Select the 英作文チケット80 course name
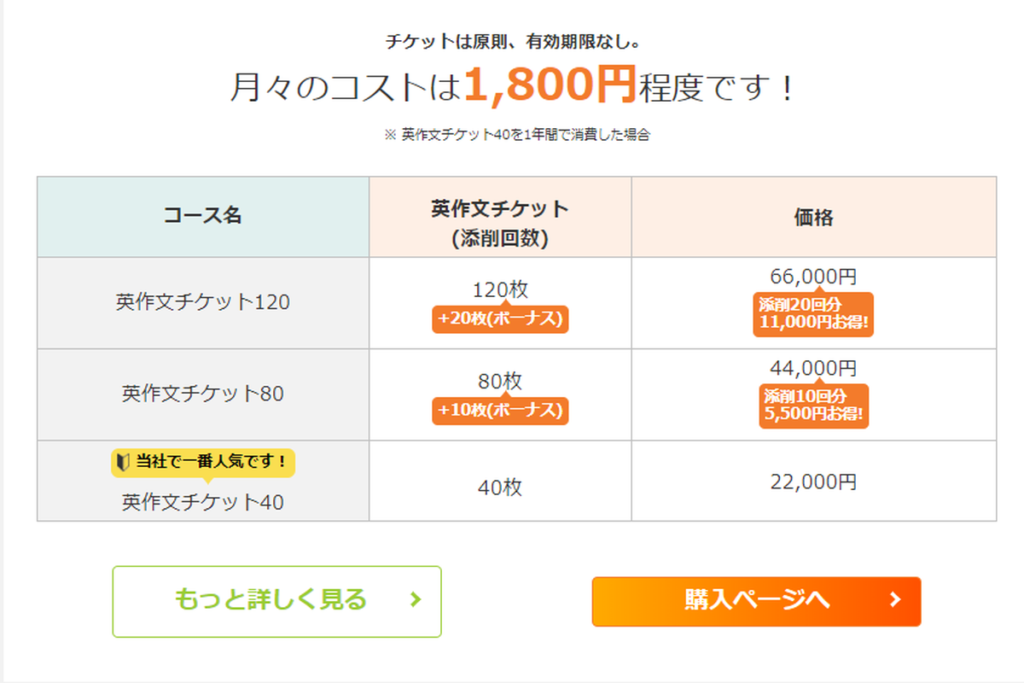Viewport: 1024px width, 683px height. pyautogui.click(x=203, y=394)
